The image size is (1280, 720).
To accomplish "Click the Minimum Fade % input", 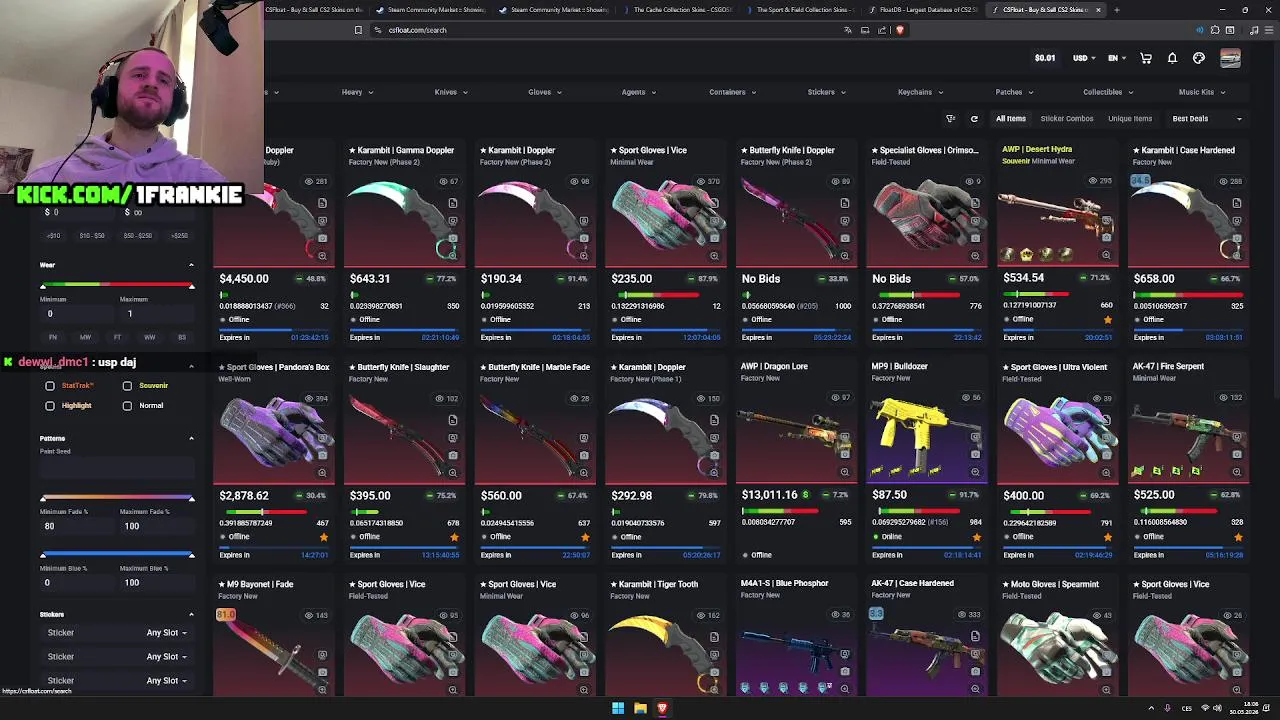I will (x=78, y=526).
